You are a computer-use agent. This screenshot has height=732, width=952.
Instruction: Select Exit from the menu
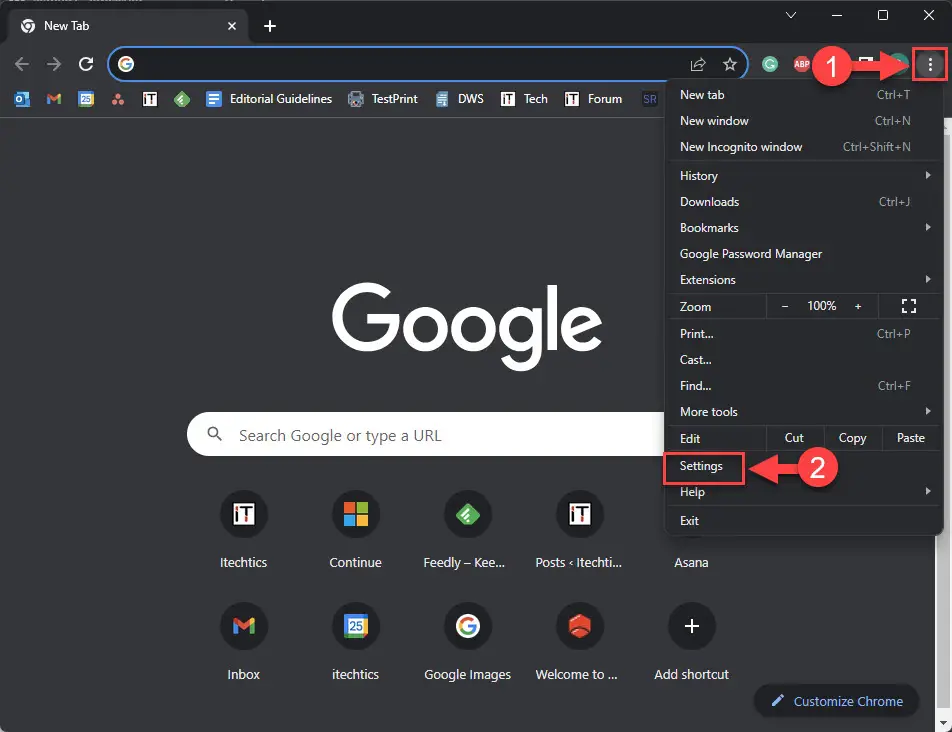[805, 521]
